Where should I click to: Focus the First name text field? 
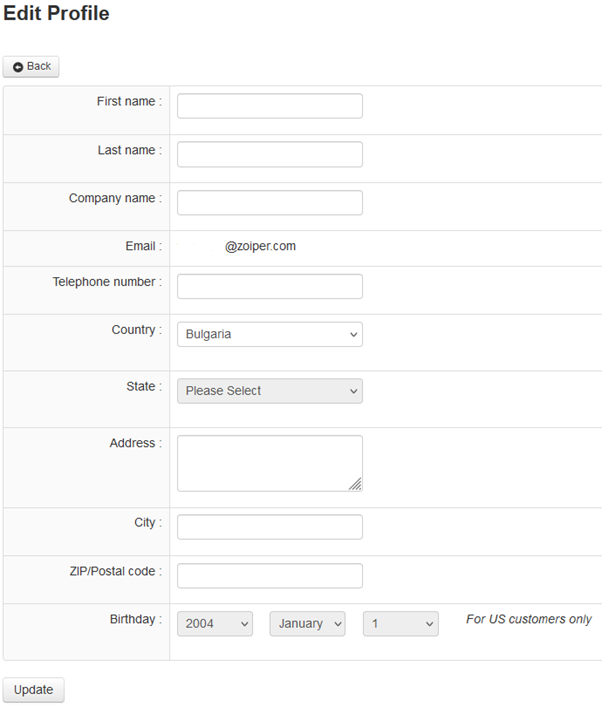(269, 106)
